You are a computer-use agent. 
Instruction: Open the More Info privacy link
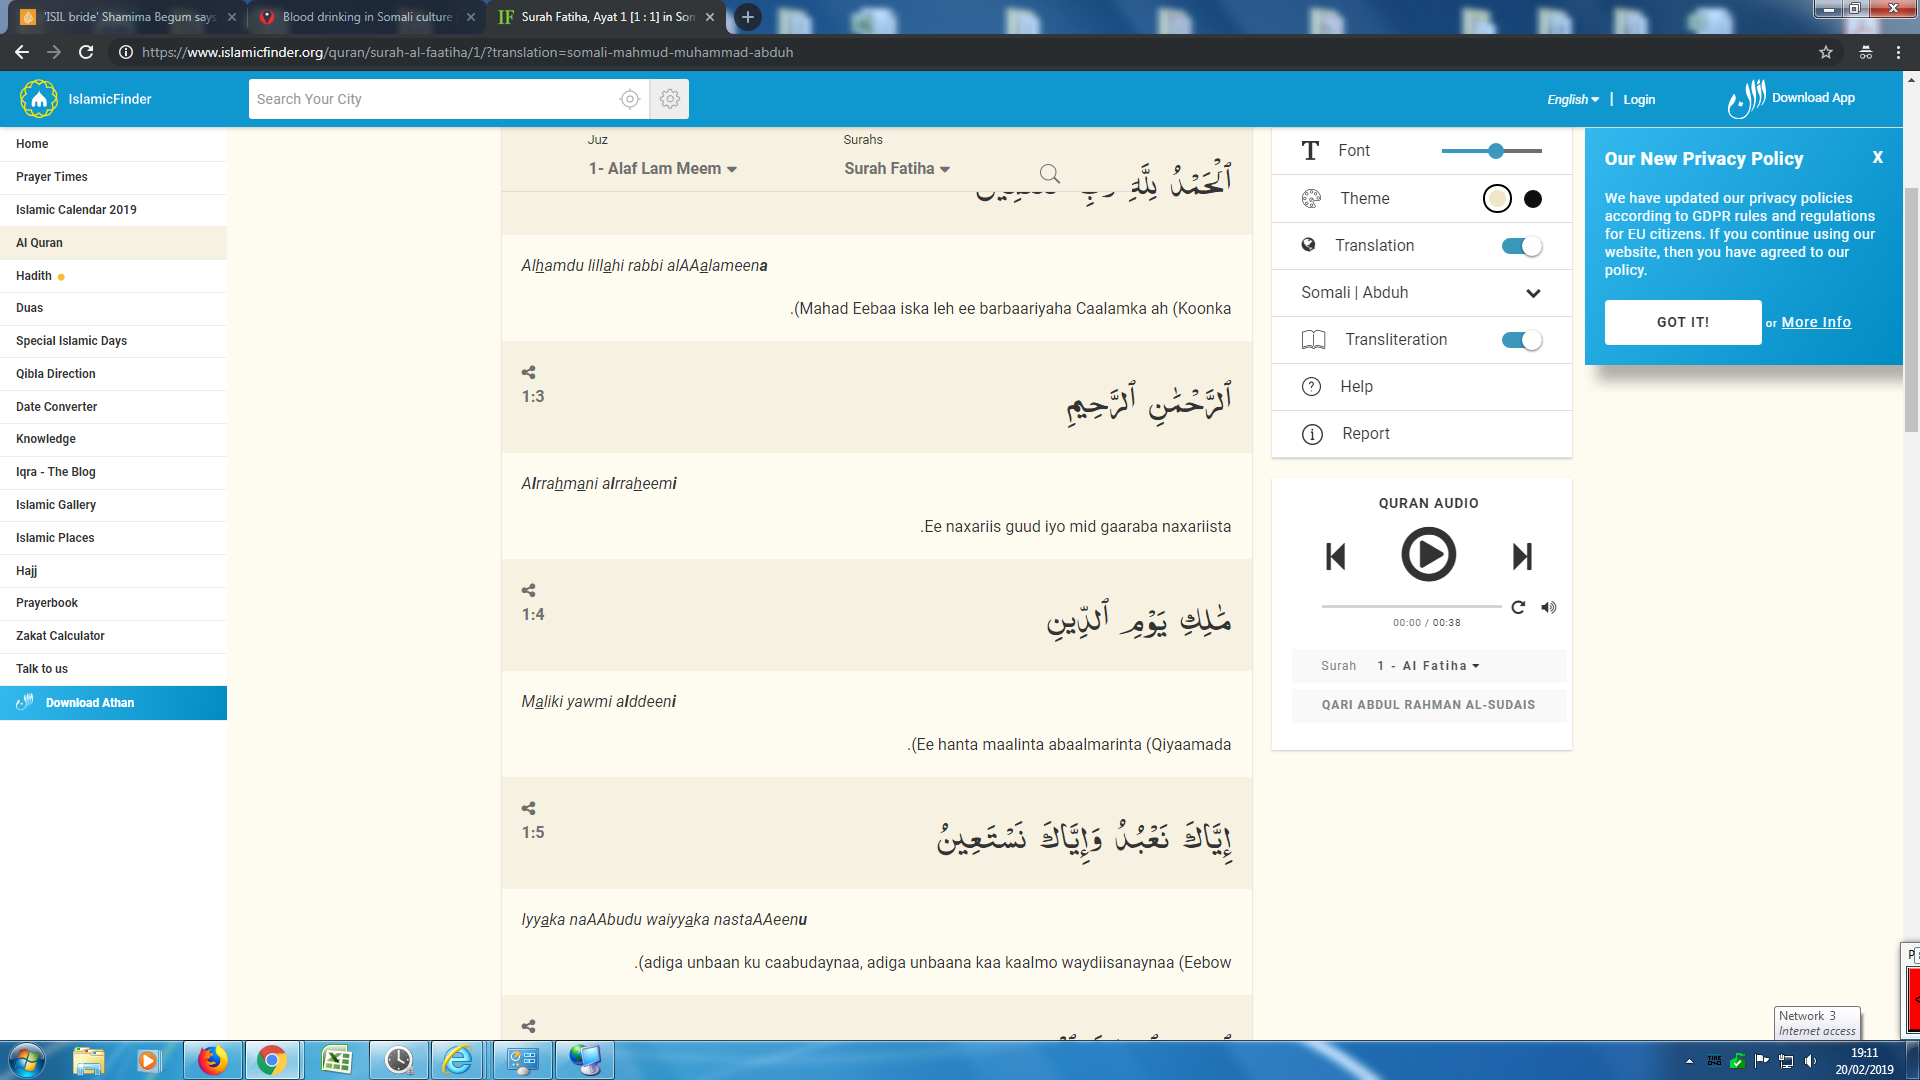(1816, 322)
